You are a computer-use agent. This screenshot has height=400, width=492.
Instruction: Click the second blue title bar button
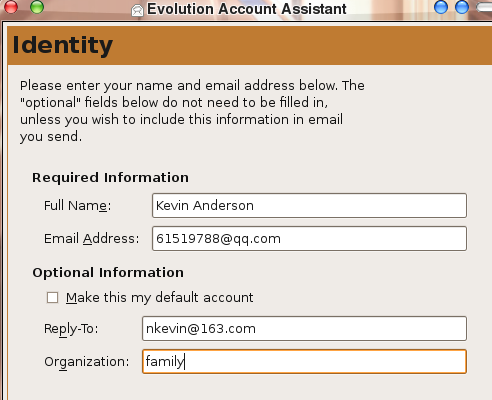[462, 7]
